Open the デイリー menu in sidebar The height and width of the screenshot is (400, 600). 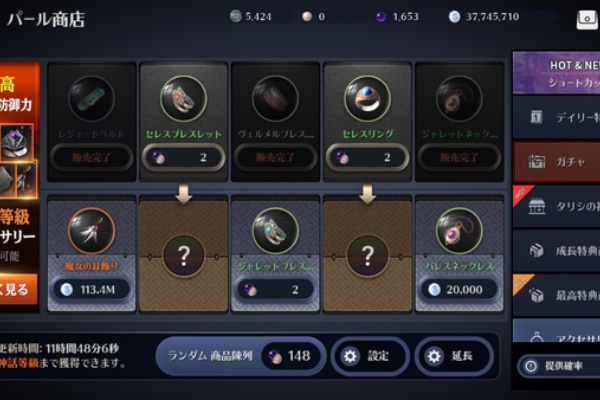pyautogui.click(x=556, y=117)
